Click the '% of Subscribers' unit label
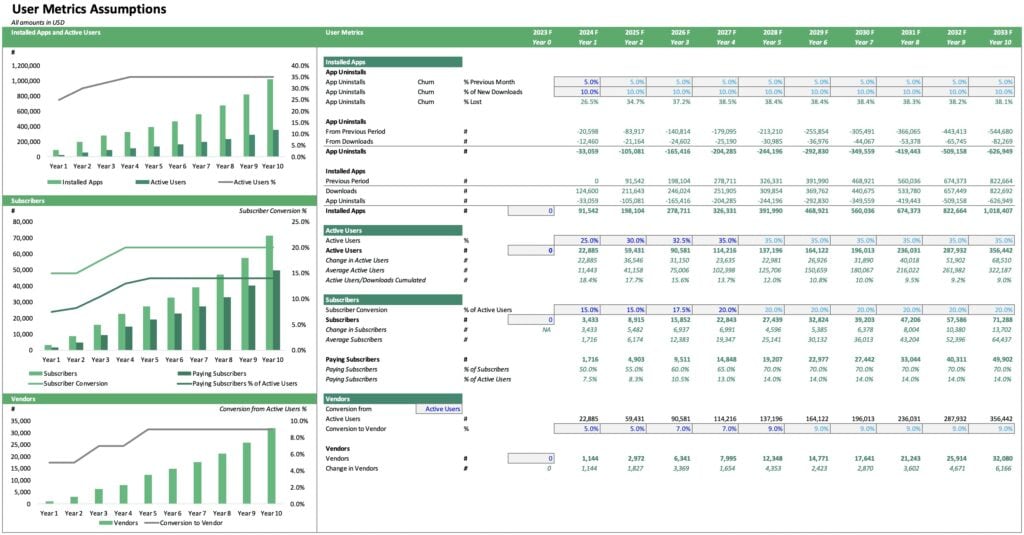Image resolution: width=1024 pixels, height=535 pixels. coord(486,369)
